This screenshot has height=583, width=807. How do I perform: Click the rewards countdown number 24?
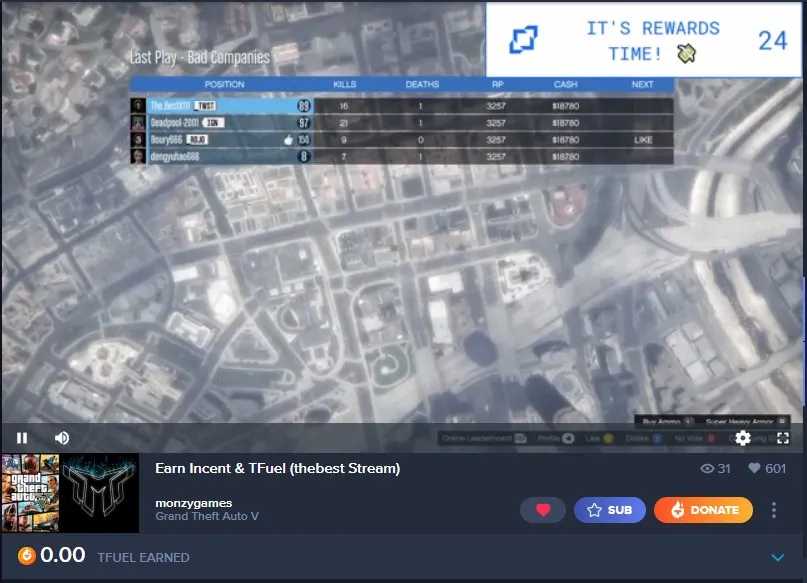tap(773, 41)
